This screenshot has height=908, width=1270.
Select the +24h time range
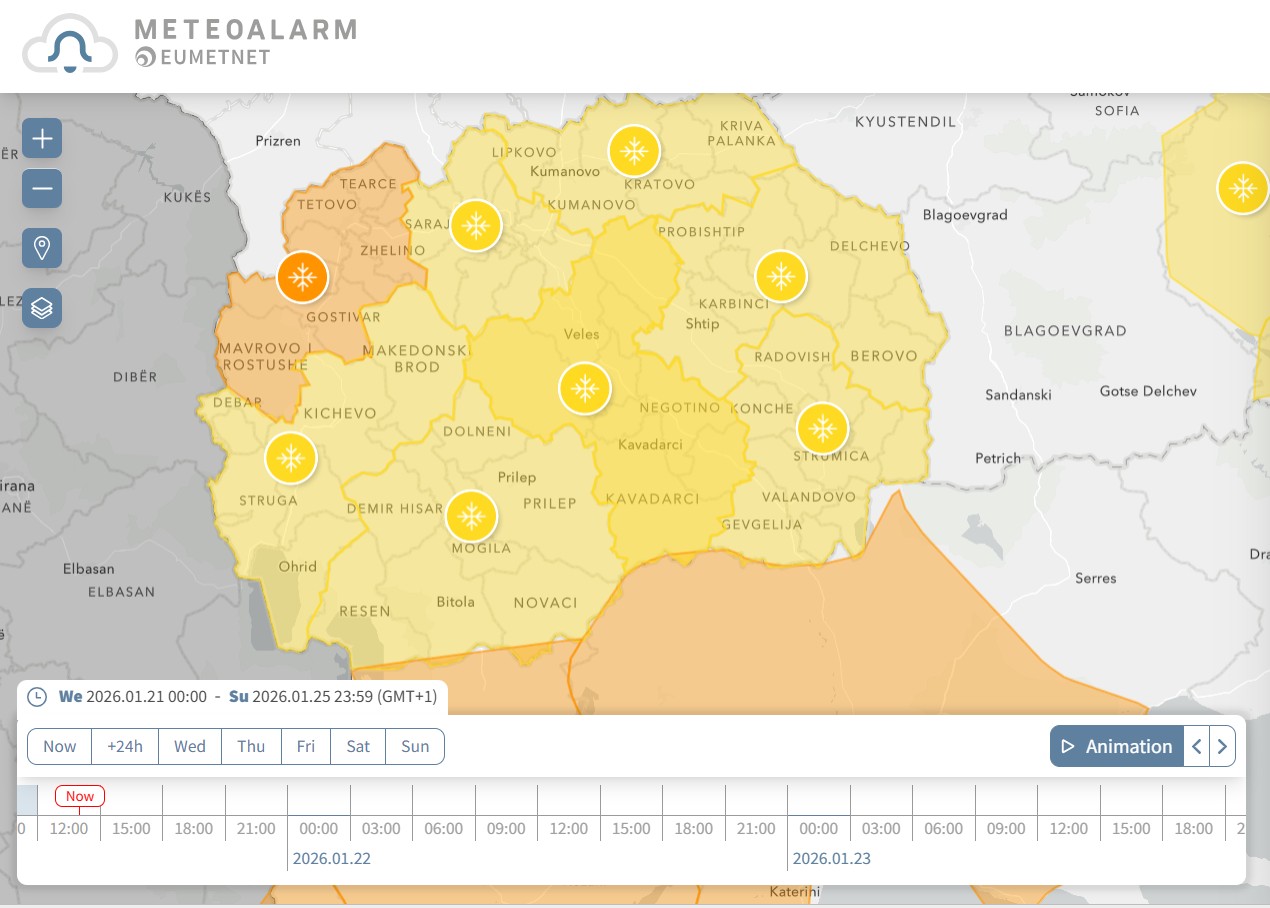click(125, 746)
